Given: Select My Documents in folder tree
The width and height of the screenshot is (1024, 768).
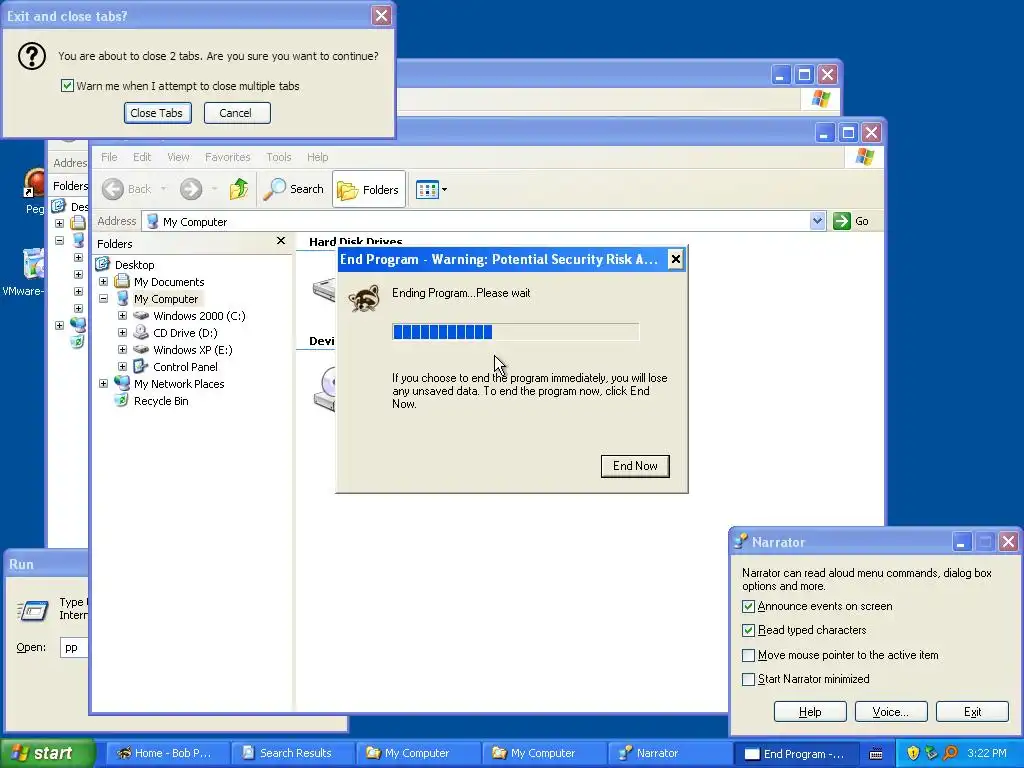Looking at the screenshot, I should pos(168,281).
